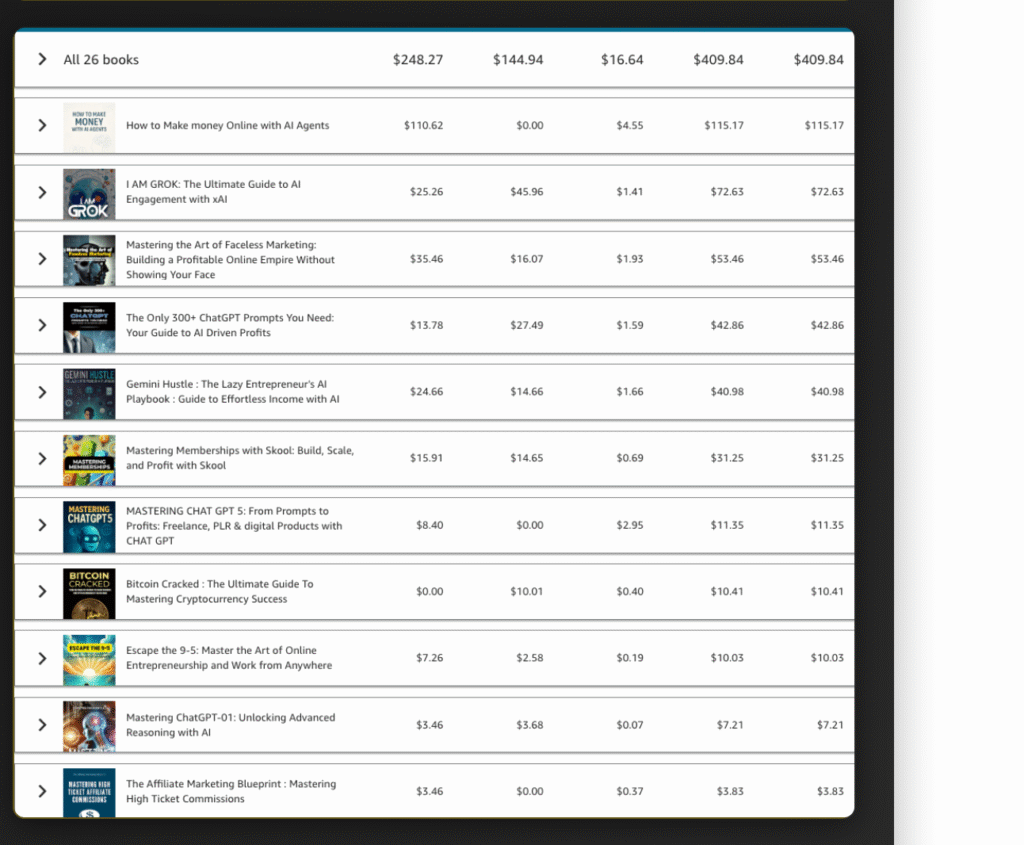Click the Mastering ChatGPT-01 cover thumbnail
Viewport: 1024px width, 845px height.
click(89, 726)
